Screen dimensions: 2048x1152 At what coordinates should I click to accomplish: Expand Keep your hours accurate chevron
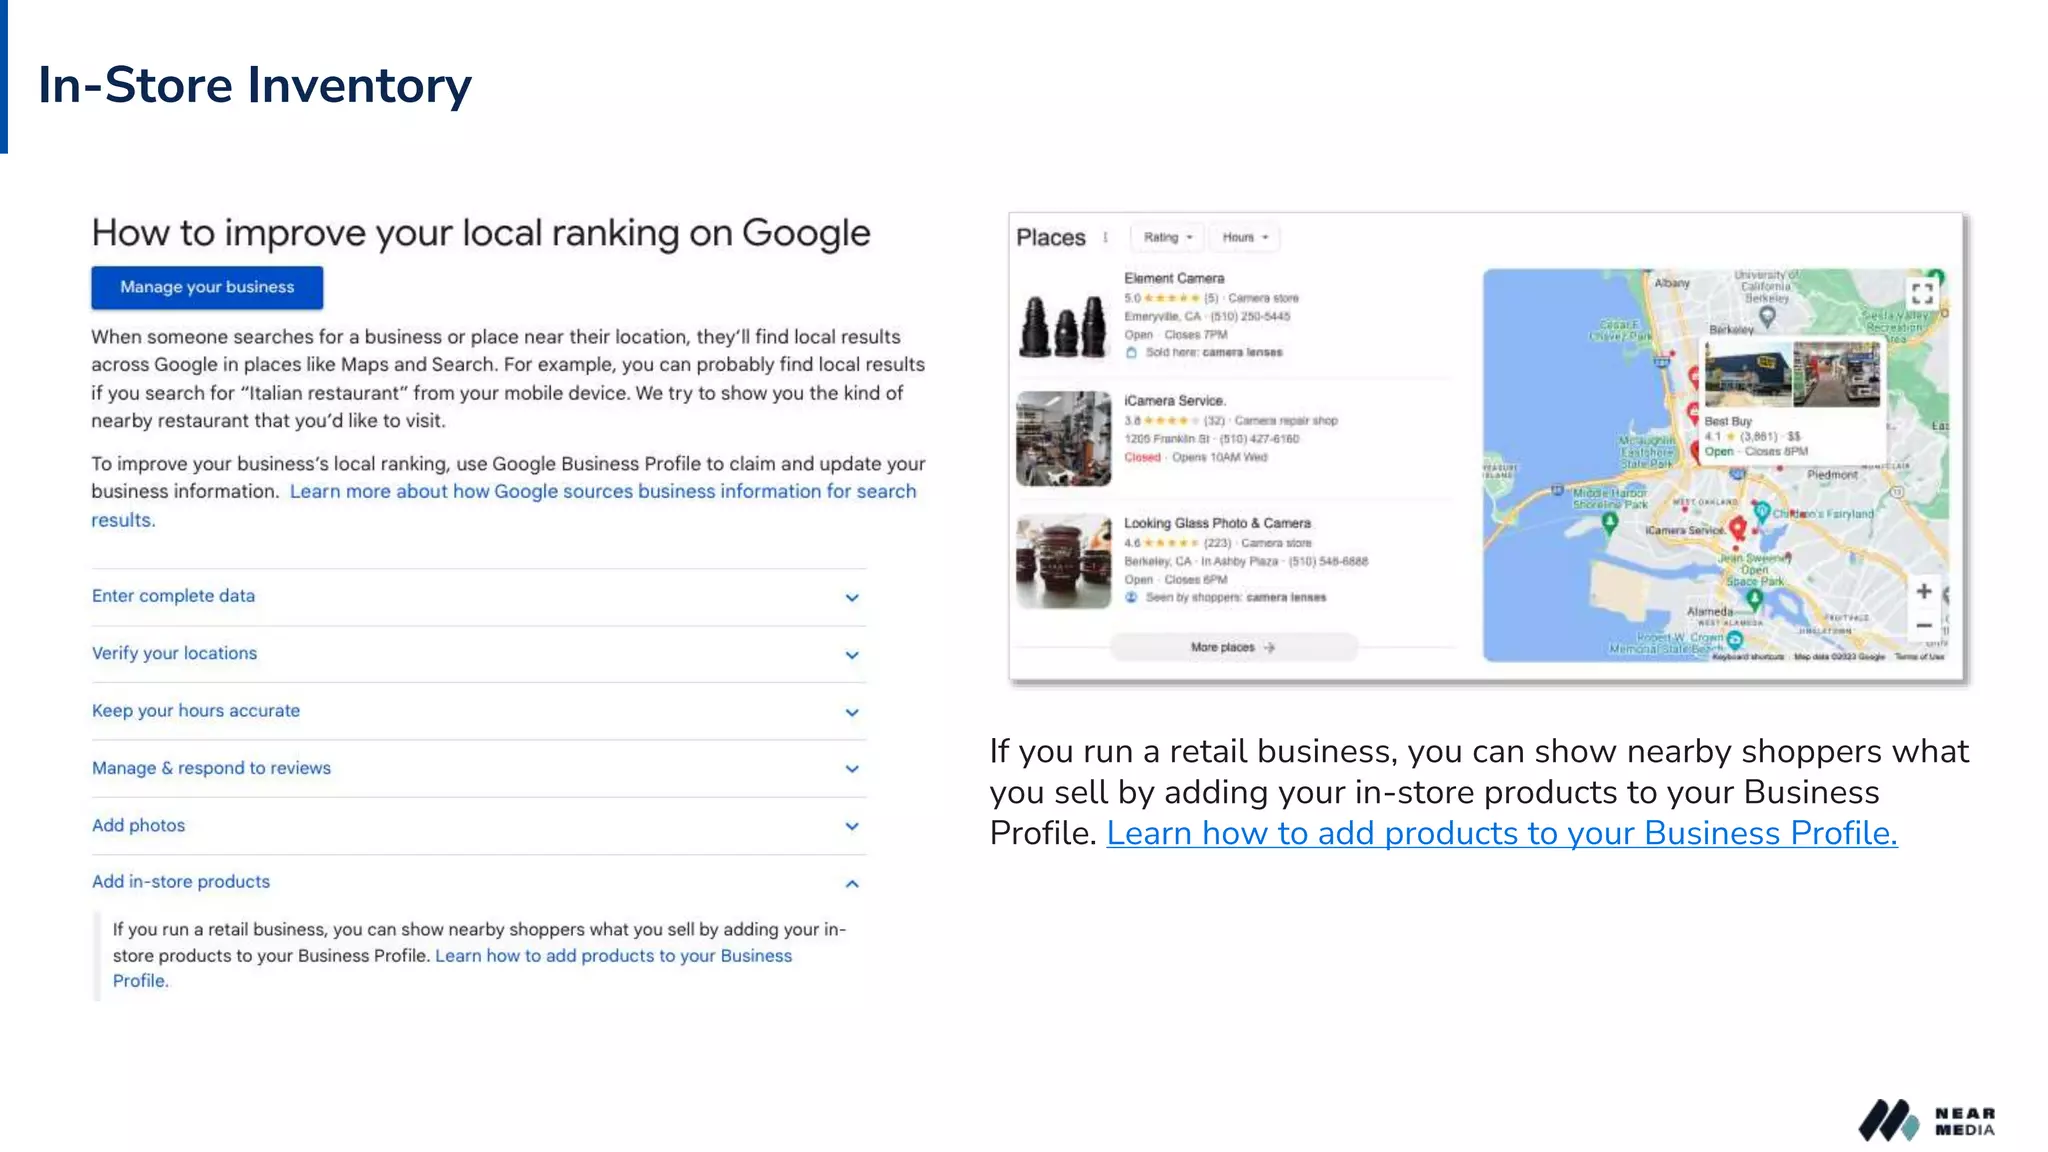pyautogui.click(x=852, y=712)
